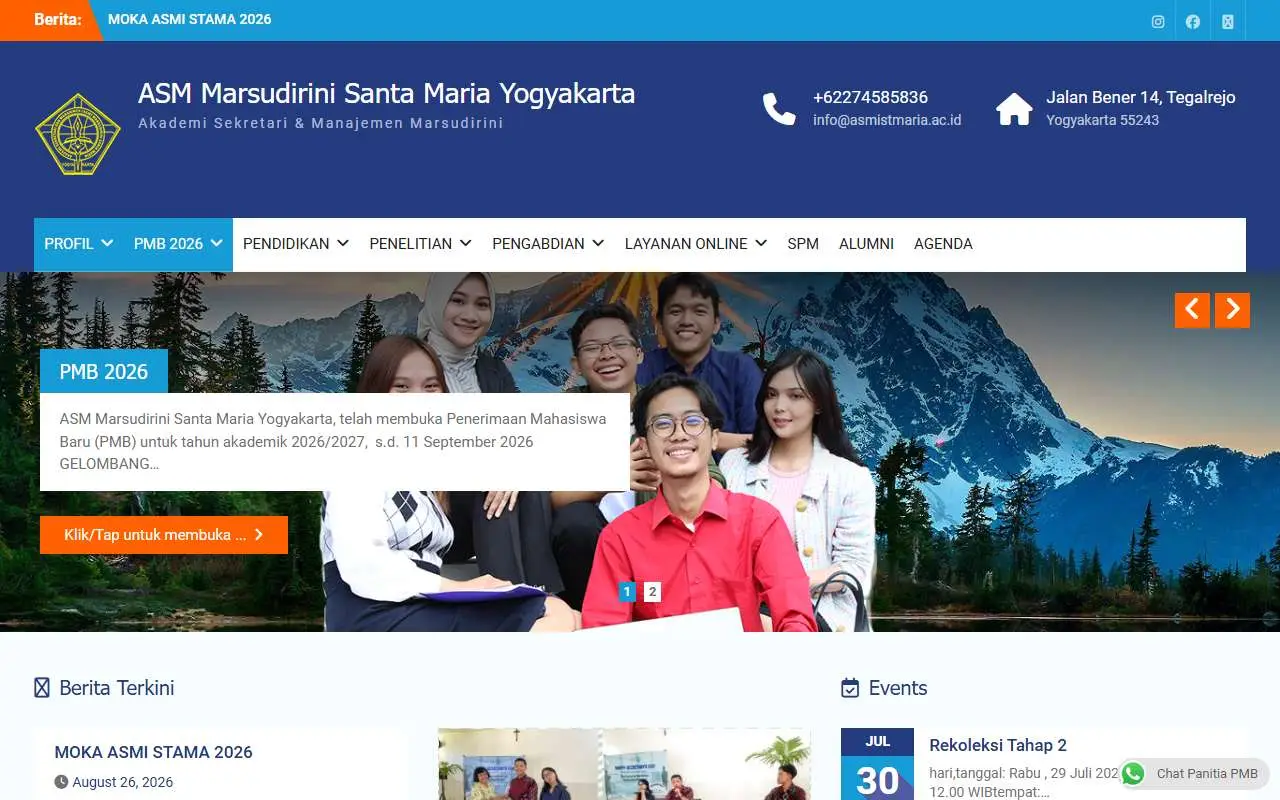Open the Facebook social icon
Screen dimensions: 1280x800
[x=1193, y=21]
